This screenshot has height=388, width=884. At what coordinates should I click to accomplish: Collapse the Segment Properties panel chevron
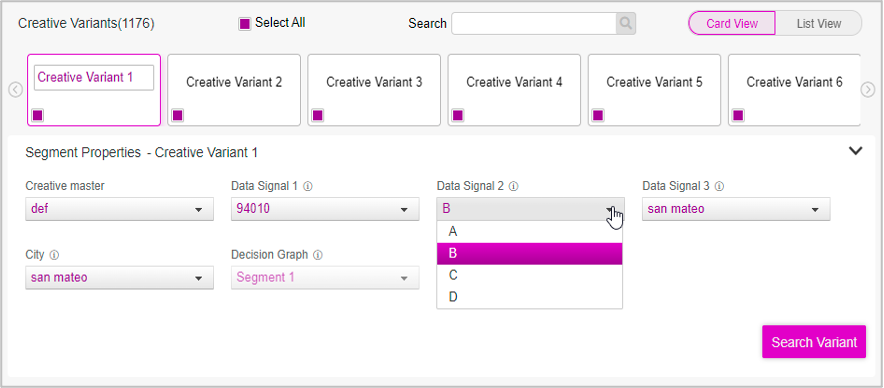point(855,151)
